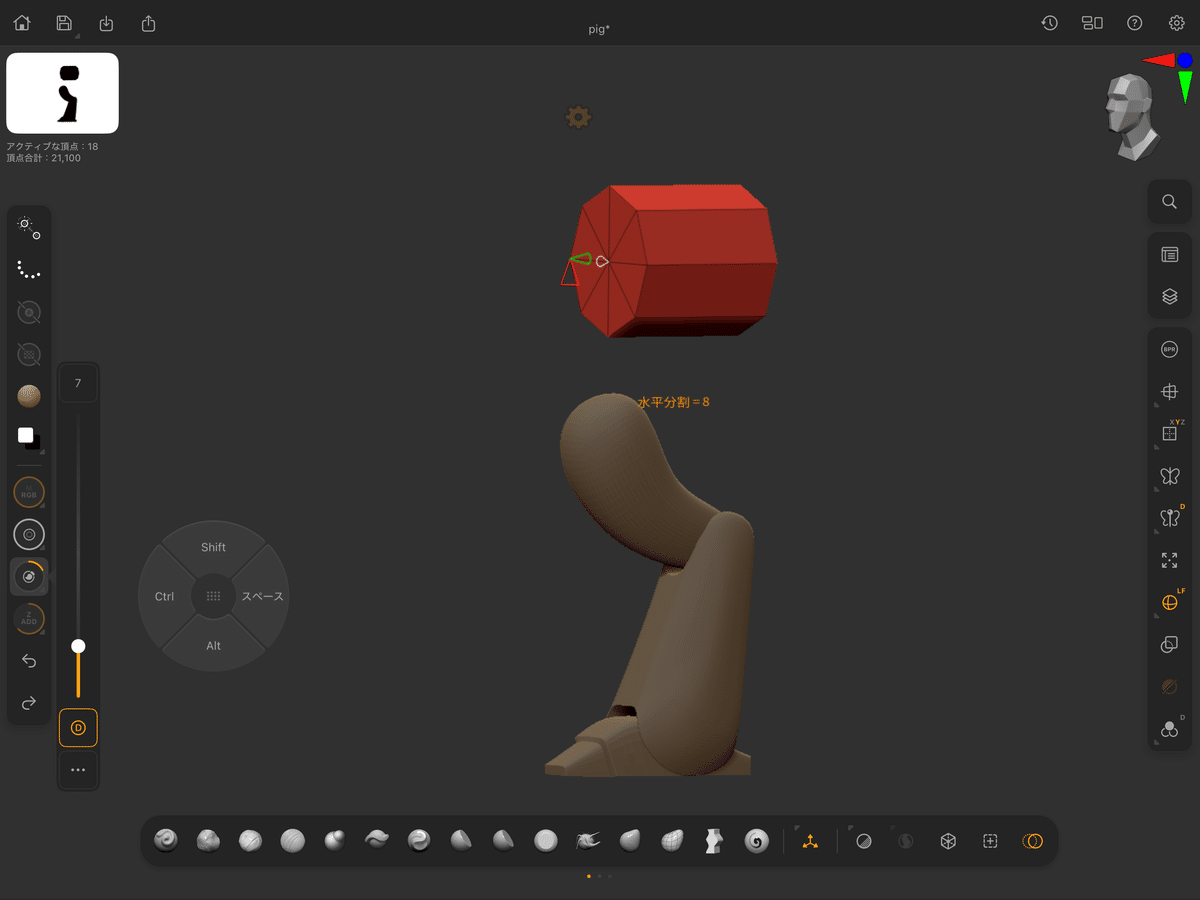The image size is (1200, 900).
Task: Open the more options menu below the D button
Action: click(x=78, y=770)
